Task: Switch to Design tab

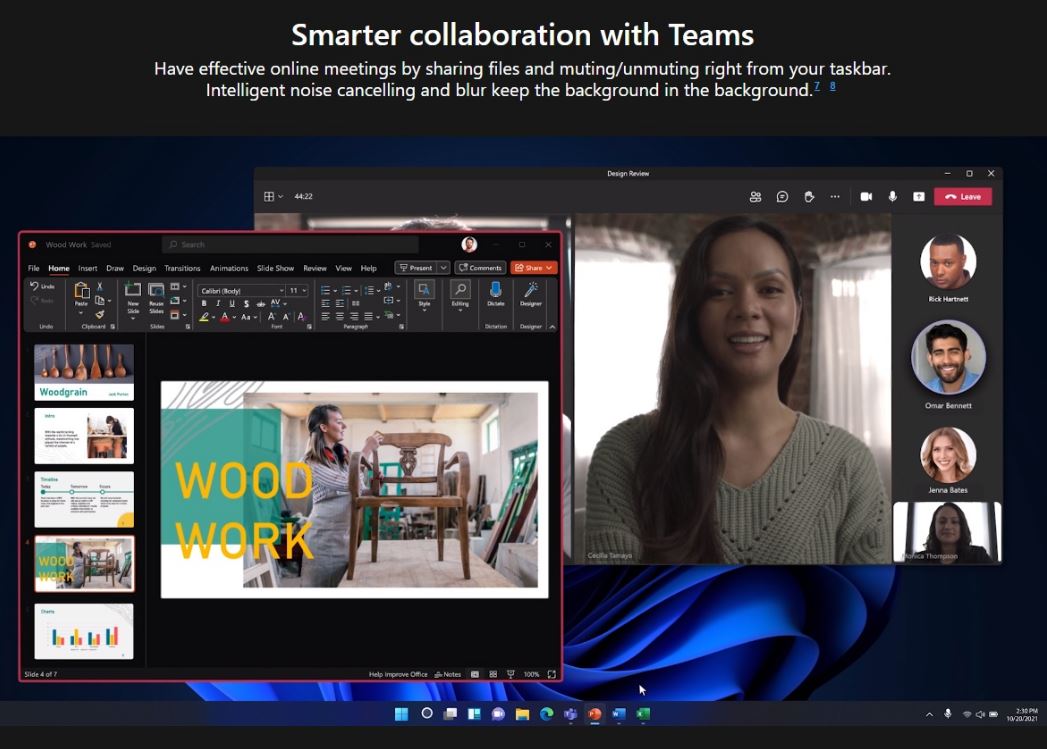Action: click(144, 268)
